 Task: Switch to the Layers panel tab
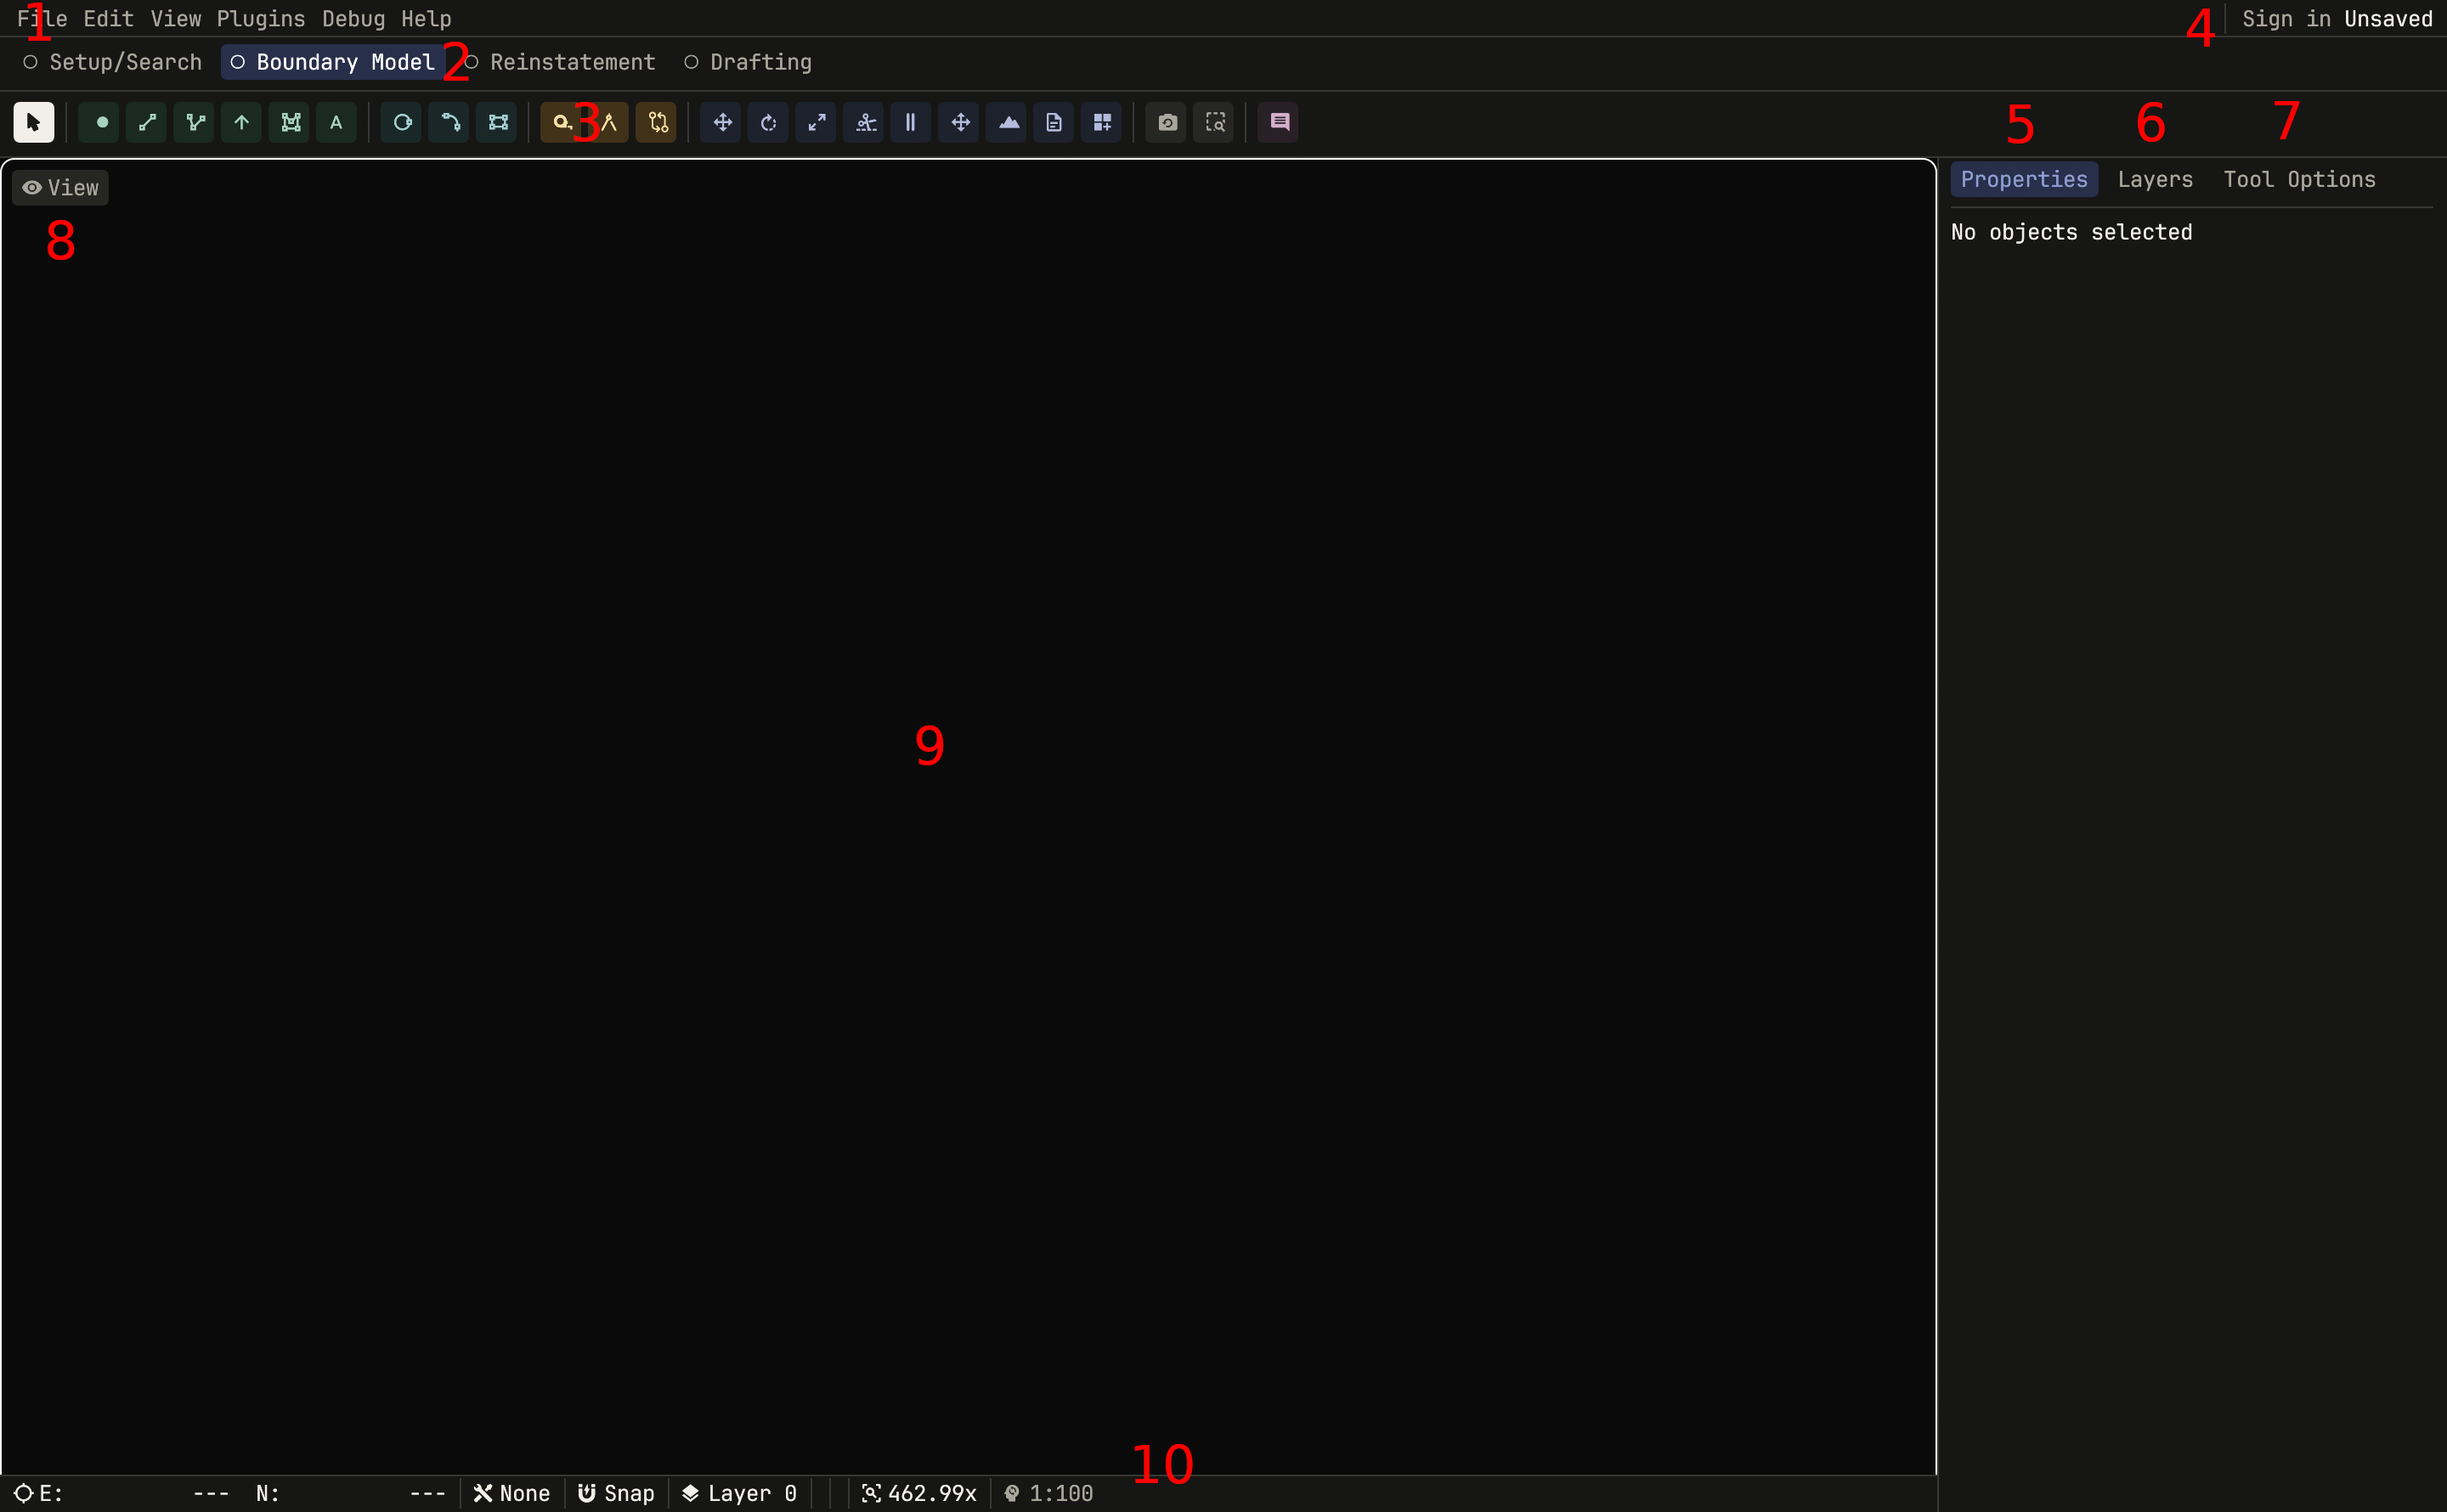(x=2155, y=180)
